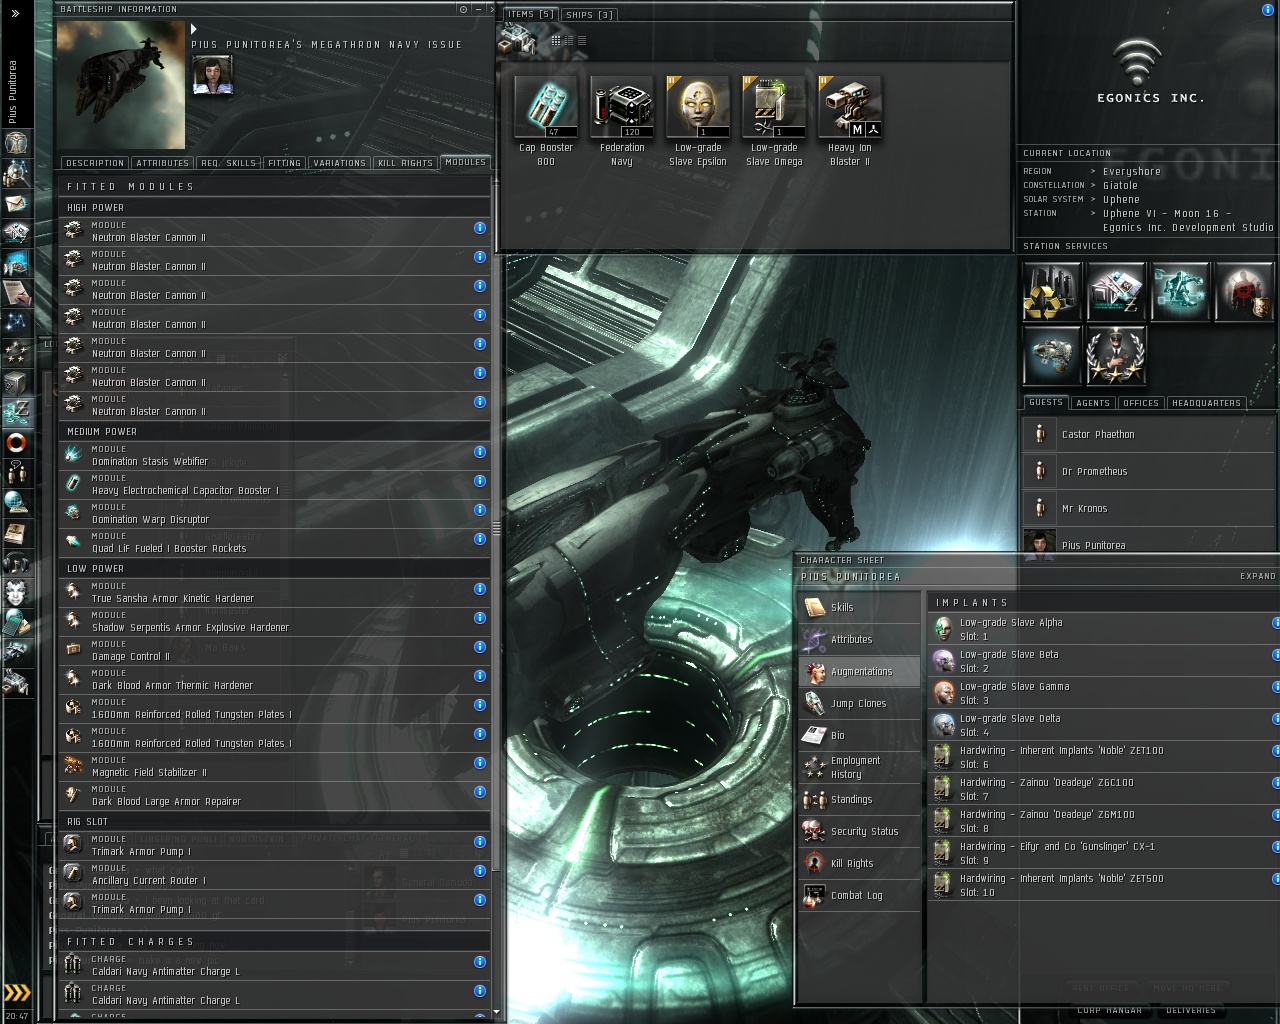Click the Deliveries button
1280x1024 pixels.
pyautogui.click(x=1191, y=1010)
